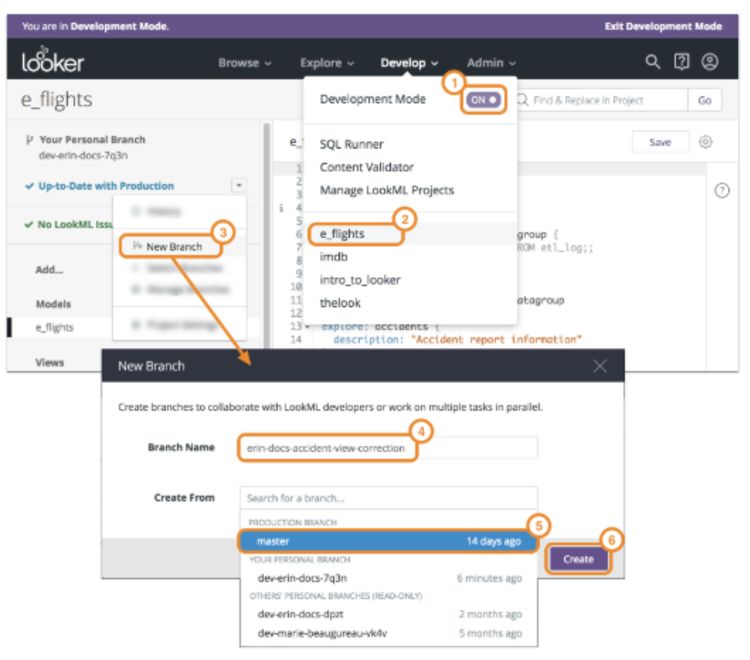Open the Admin dropdown menu
750x660 pixels.
(x=491, y=63)
